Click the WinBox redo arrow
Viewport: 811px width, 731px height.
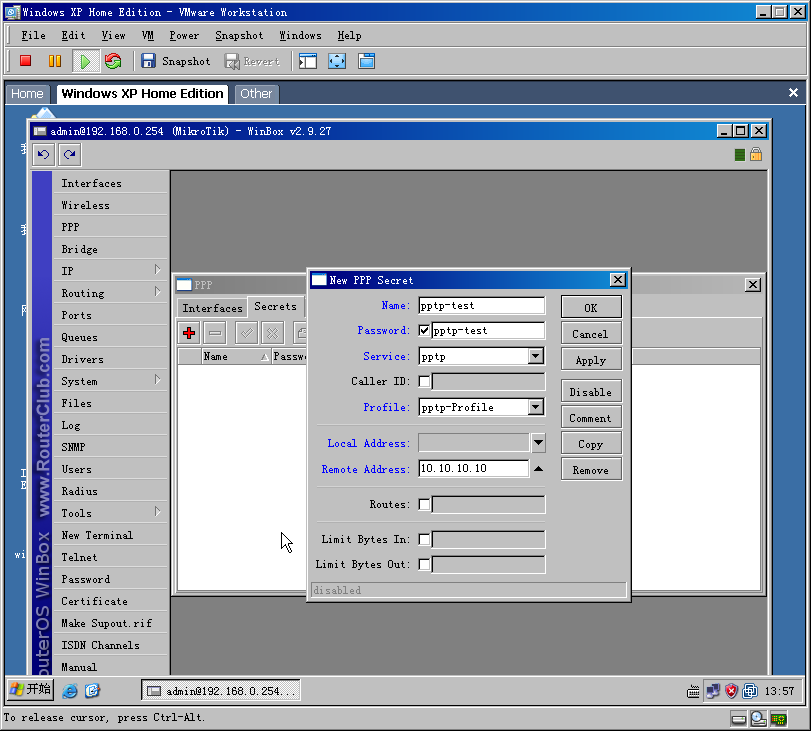[70, 154]
